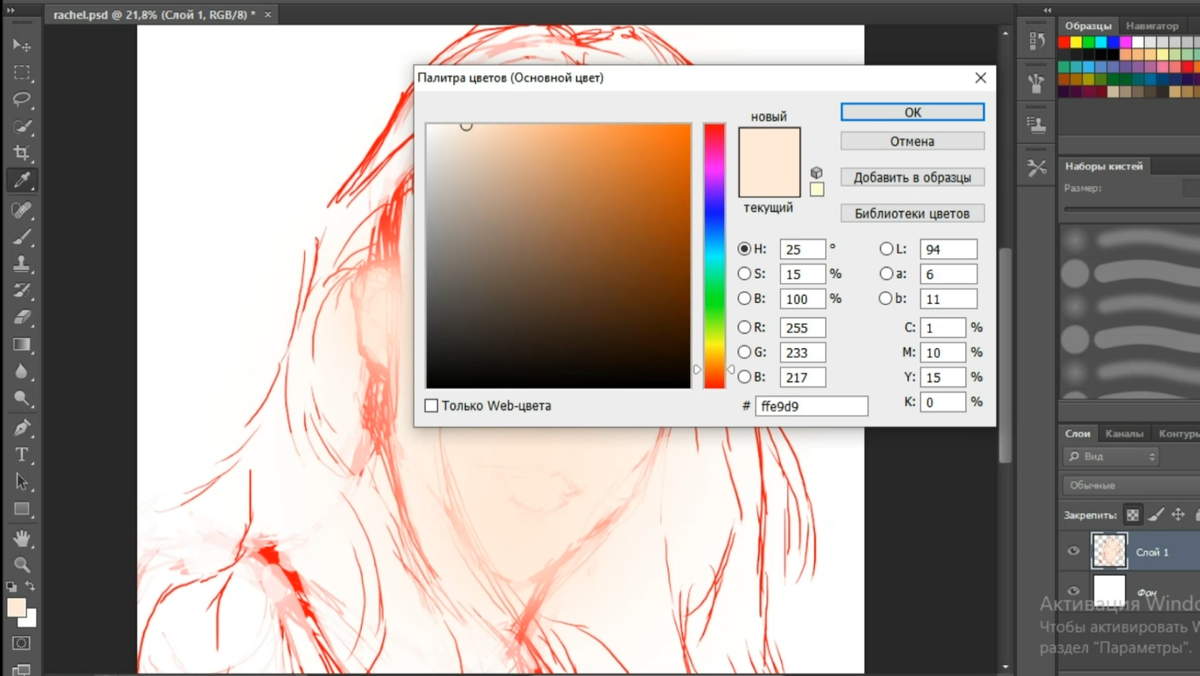Image resolution: width=1200 pixels, height=676 pixels.
Task: Select the Crop tool
Action: (21, 153)
